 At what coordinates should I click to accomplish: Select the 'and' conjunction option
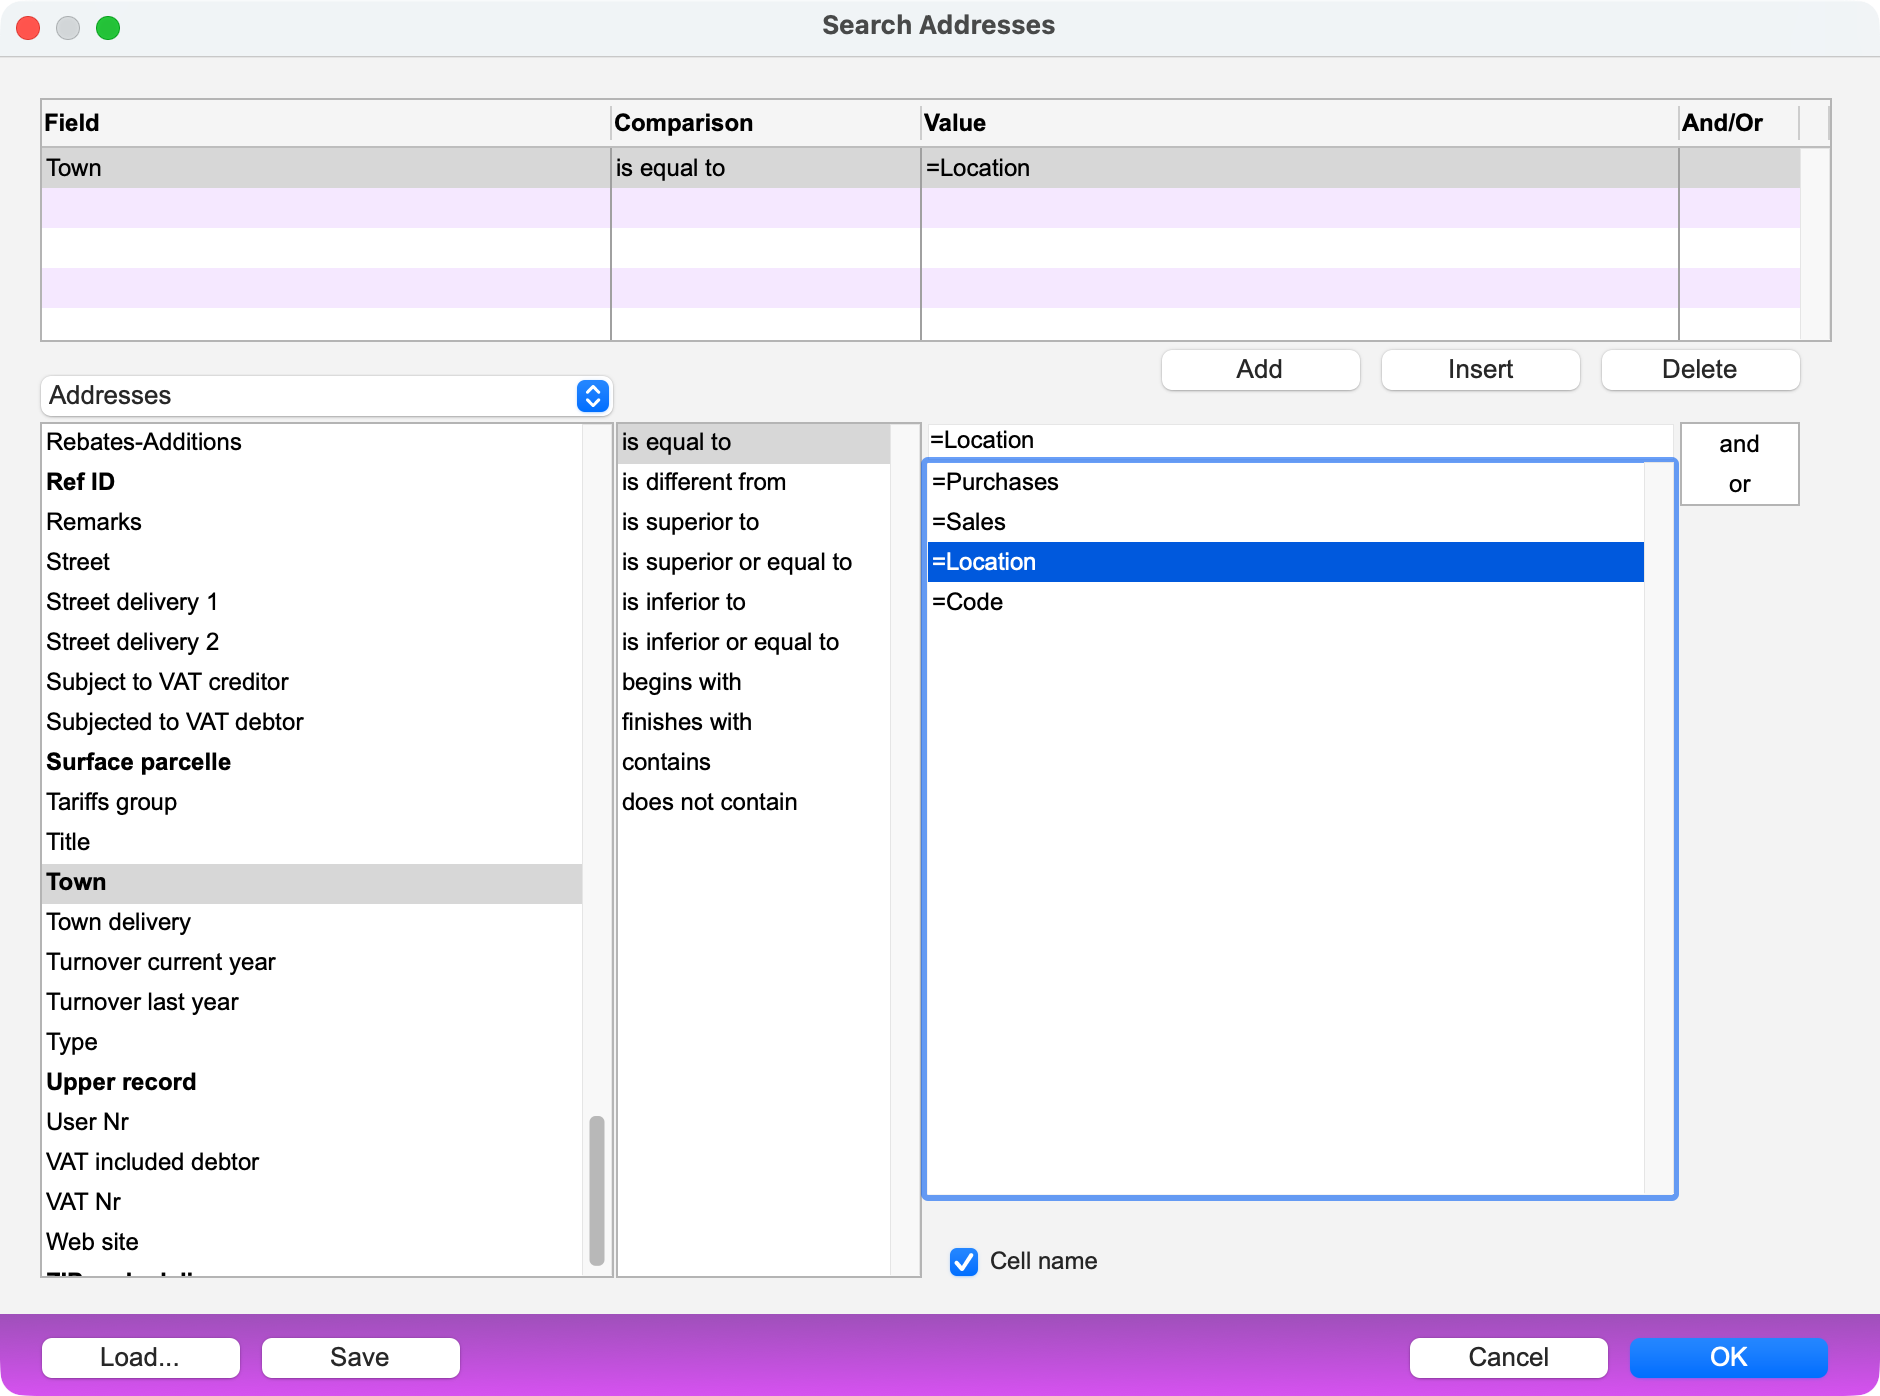click(x=1738, y=444)
